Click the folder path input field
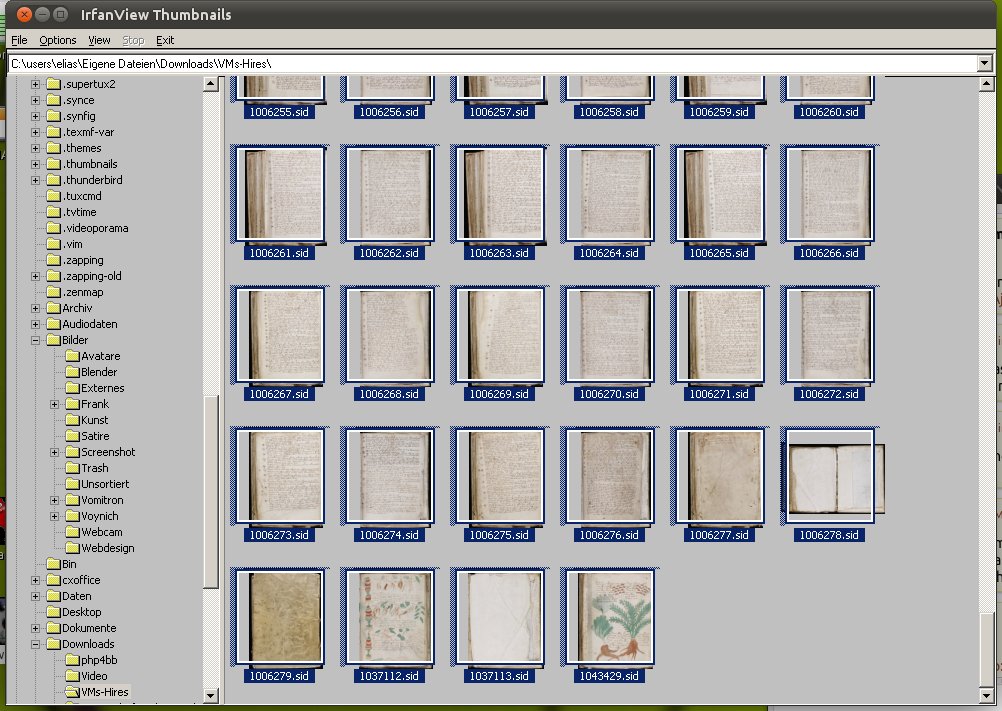Screen dimensions: 1002x711 pos(493,63)
